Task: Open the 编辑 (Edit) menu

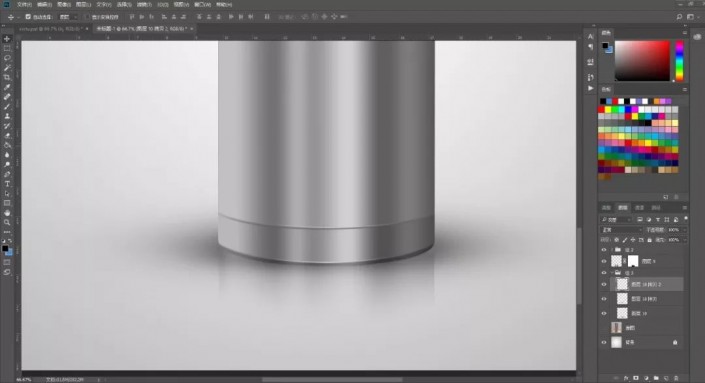Action: click(x=44, y=4)
